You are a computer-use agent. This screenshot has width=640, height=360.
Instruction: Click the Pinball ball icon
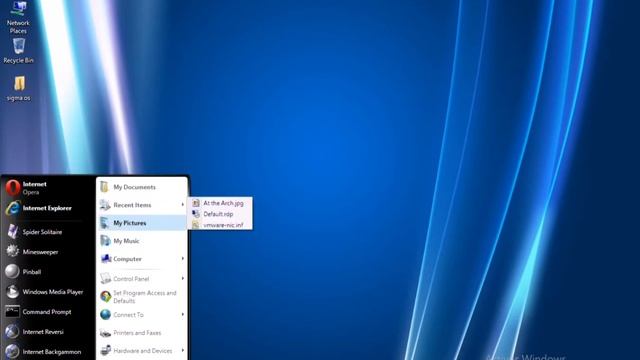(x=12, y=271)
